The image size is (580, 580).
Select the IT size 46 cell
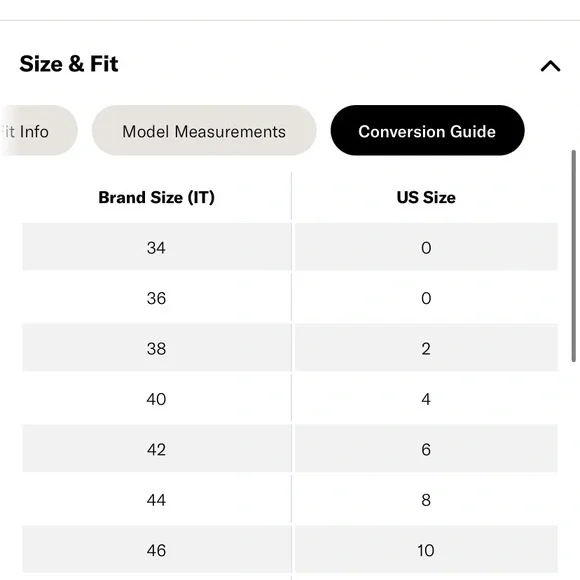pyautogui.click(x=157, y=550)
